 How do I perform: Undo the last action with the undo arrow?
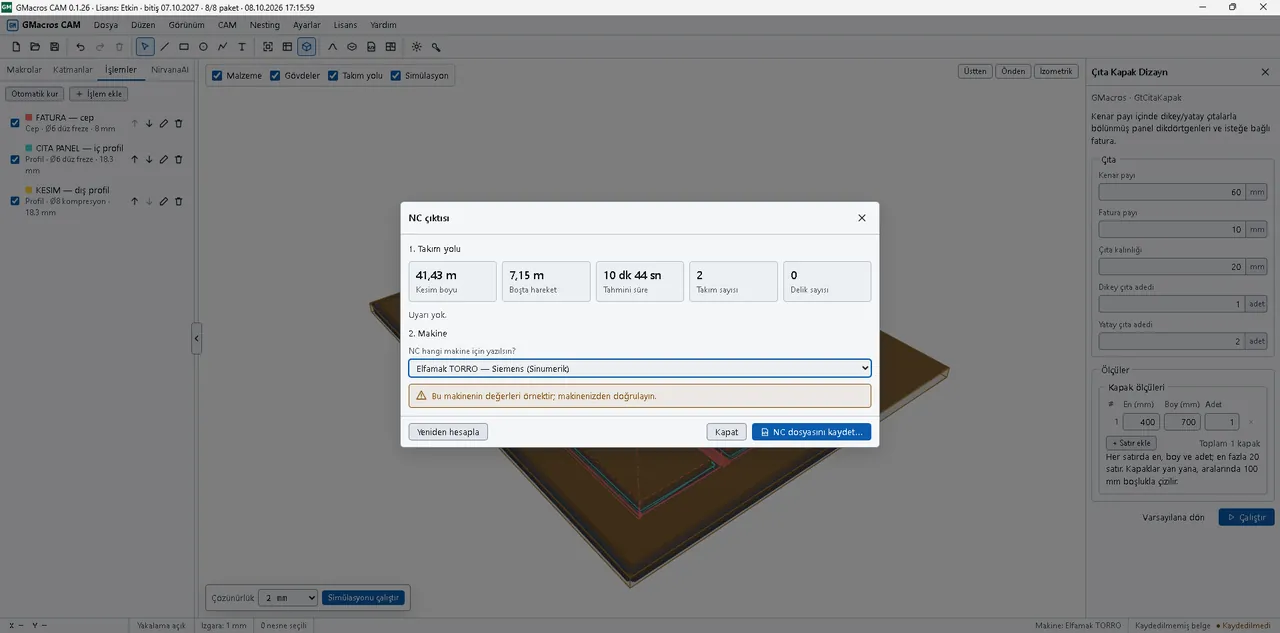click(81, 47)
